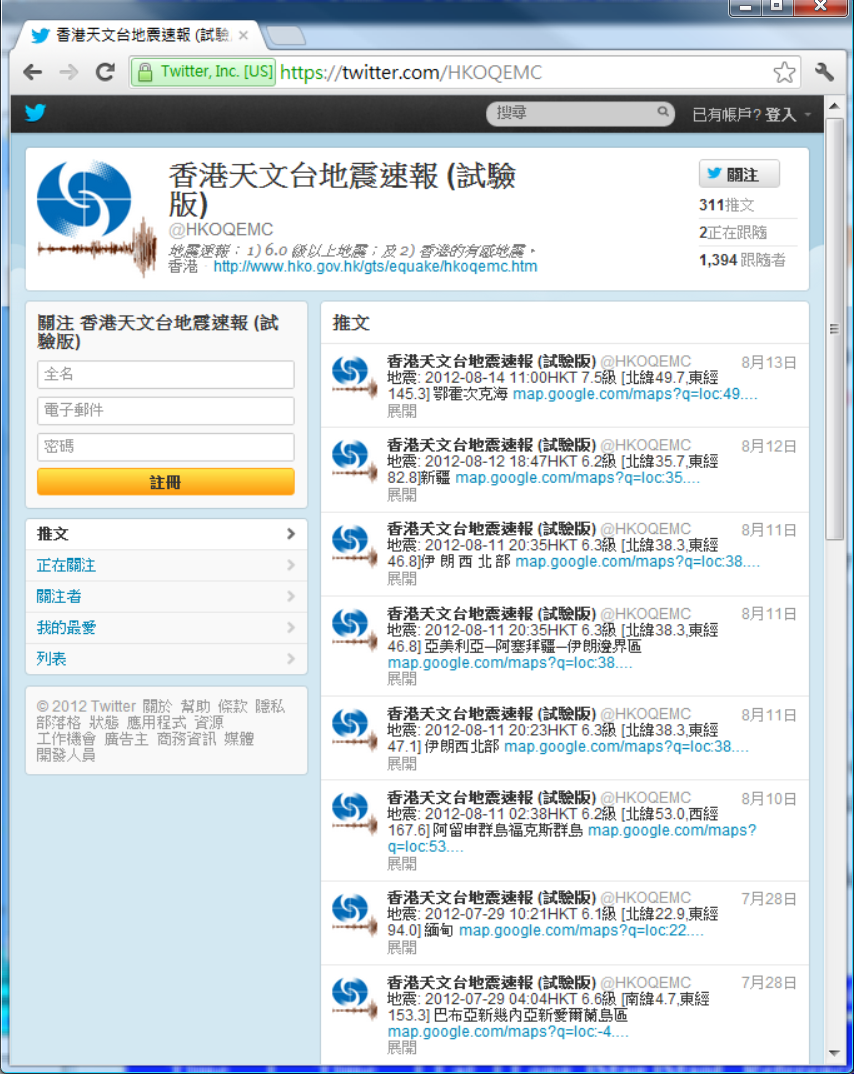Open the Twitter, Inc. [US] padlock security badge

tap(204, 72)
